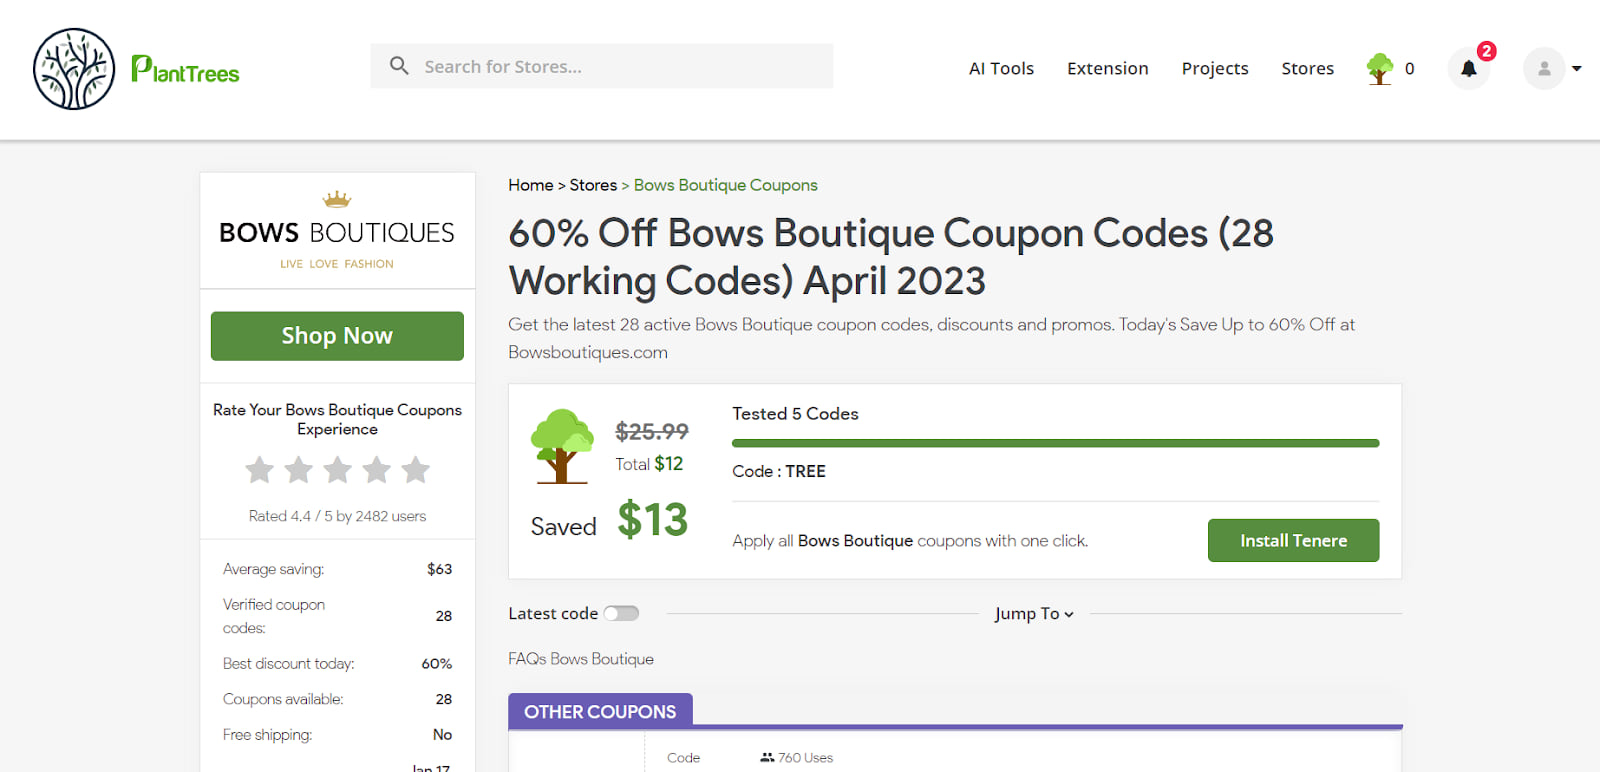Open the AI Tools menu
This screenshot has width=1600, height=772.
[1001, 69]
